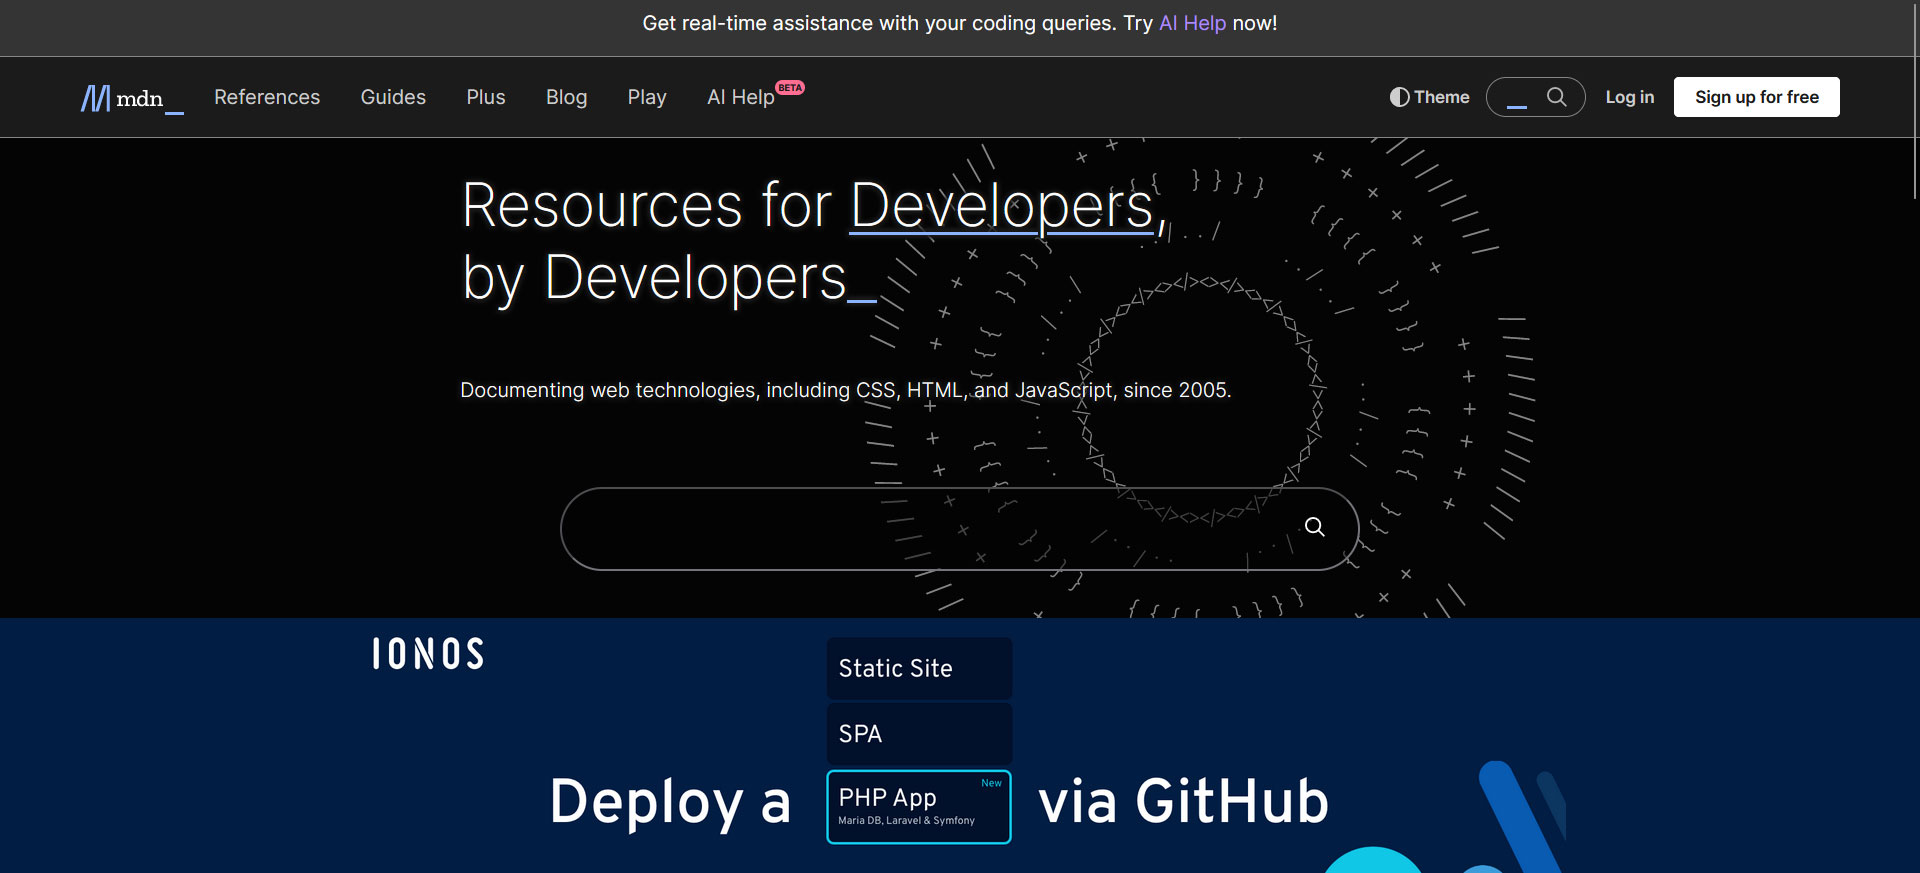
Task: Click the Log in link
Action: pyautogui.click(x=1629, y=97)
